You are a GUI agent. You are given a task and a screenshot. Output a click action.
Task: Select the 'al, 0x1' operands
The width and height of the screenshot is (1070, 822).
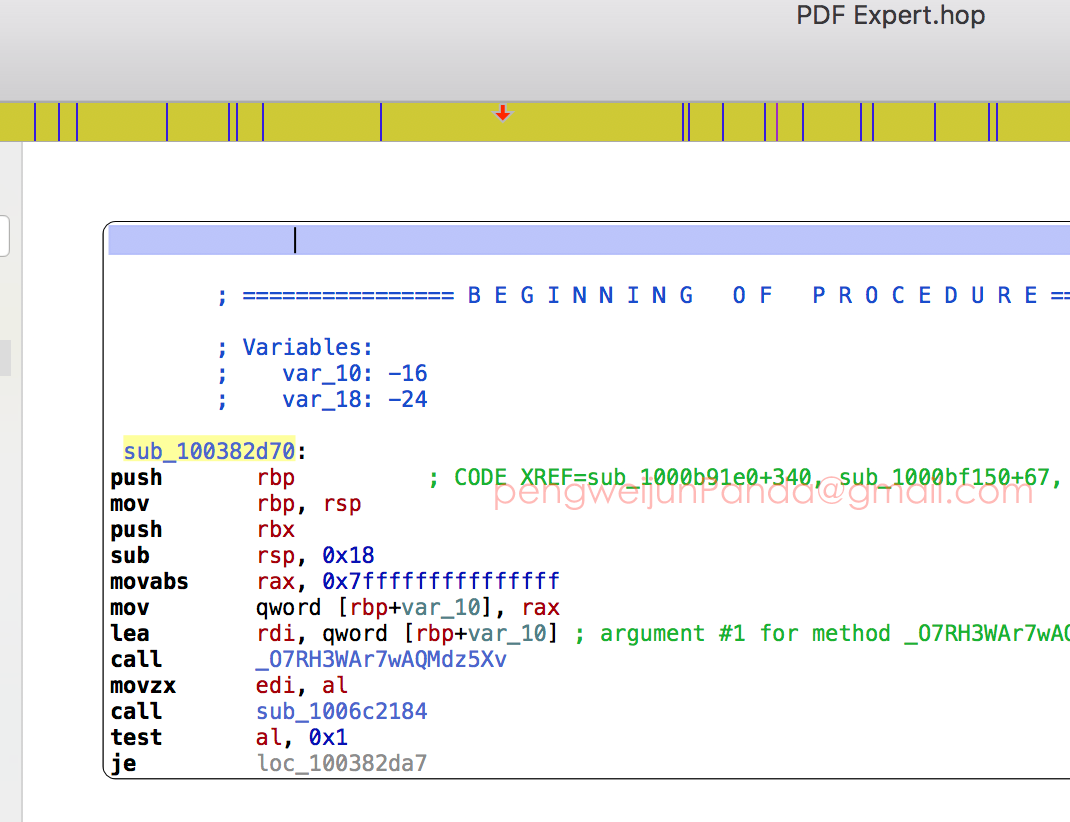(x=302, y=737)
